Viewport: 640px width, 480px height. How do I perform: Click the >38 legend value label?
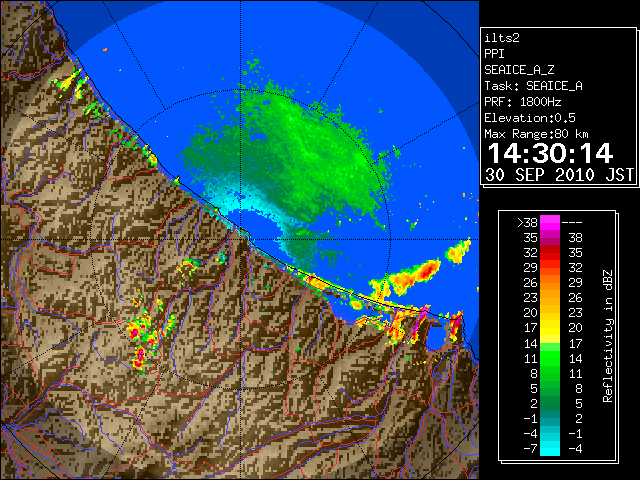527,222
